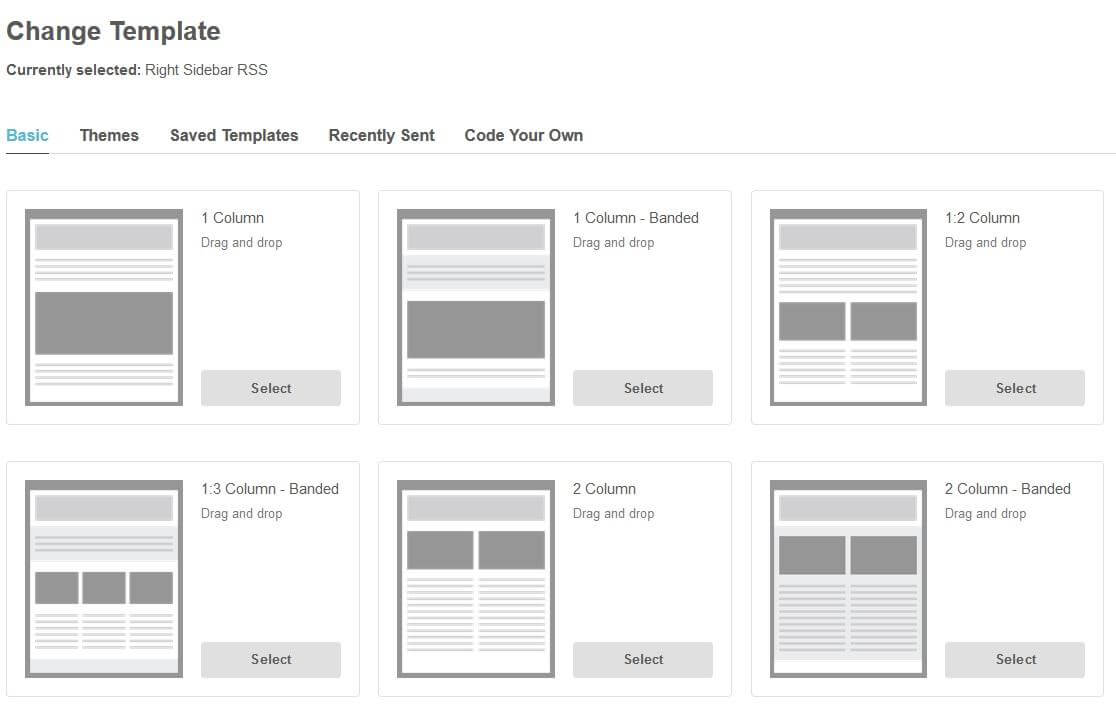The width and height of the screenshot is (1116, 716).
Task: Click the 1 Column layout thumbnail
Action: pos(104,307)
